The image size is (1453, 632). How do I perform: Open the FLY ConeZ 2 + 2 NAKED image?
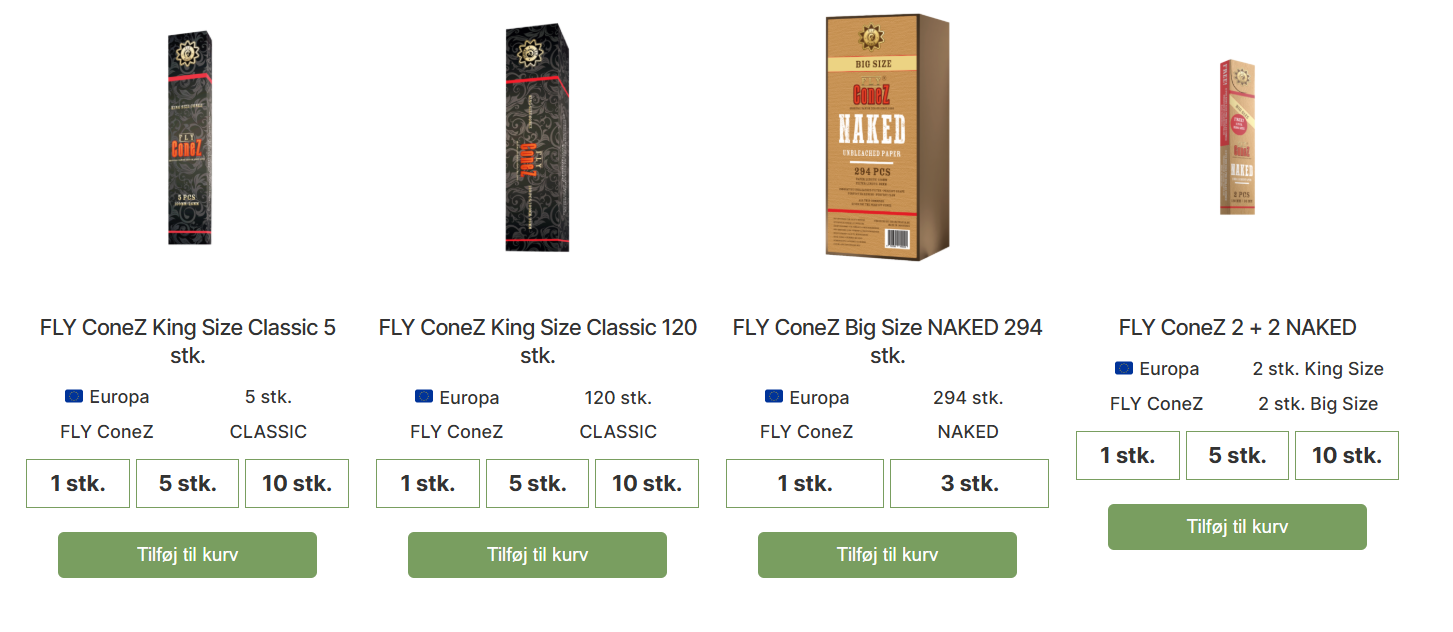(1237, 138)
